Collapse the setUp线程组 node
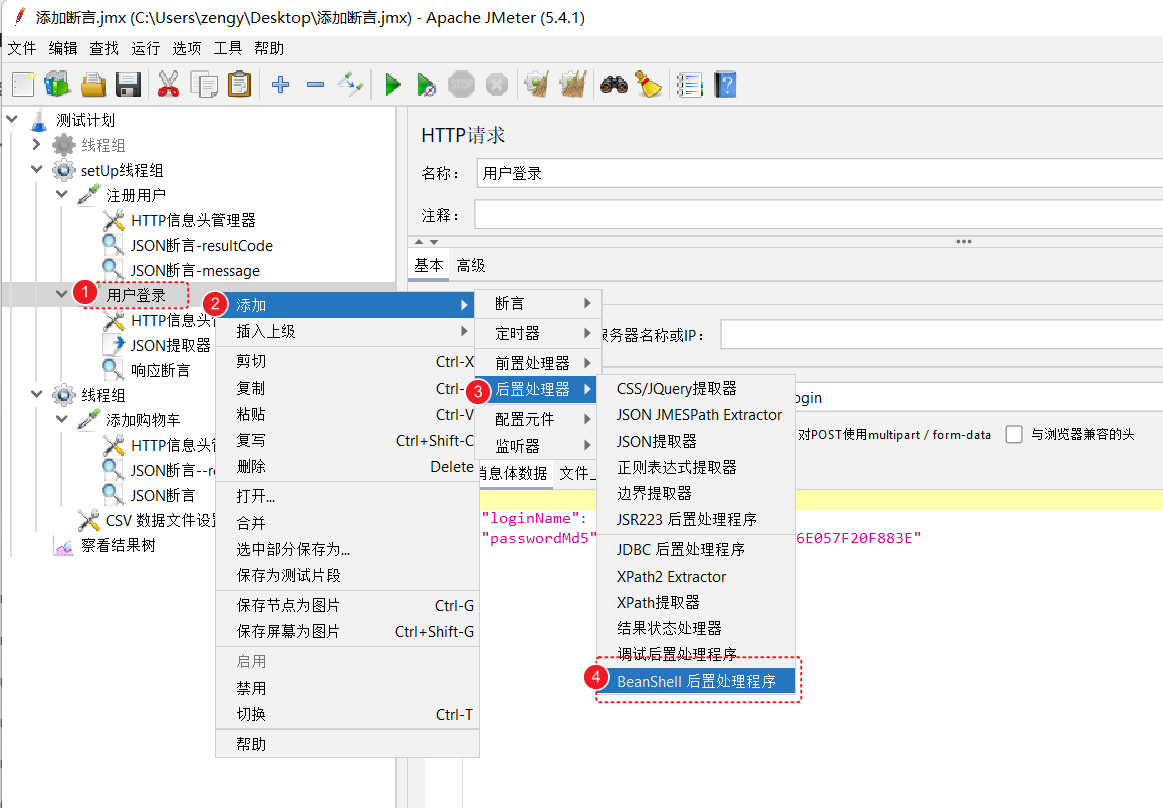The height and width of the screenshot is (808, 1163). click(36, 169)
